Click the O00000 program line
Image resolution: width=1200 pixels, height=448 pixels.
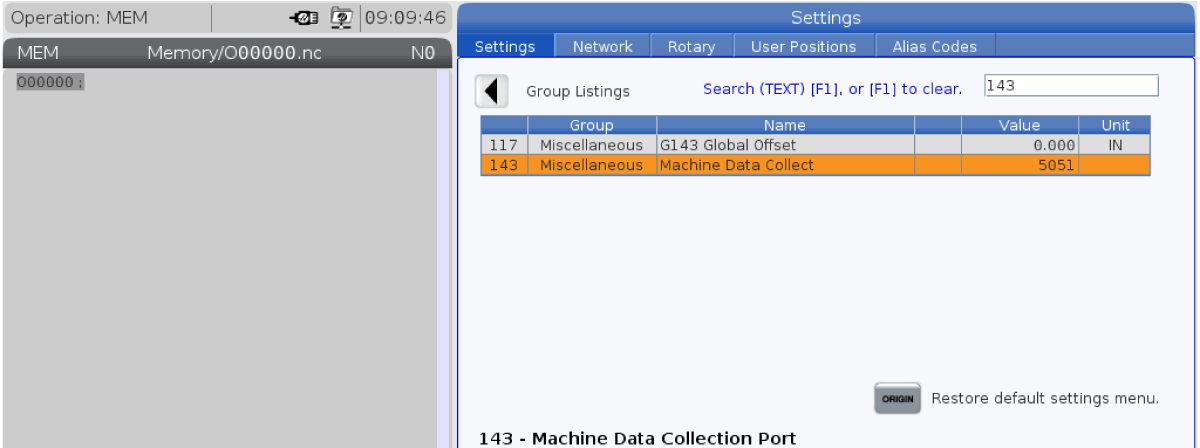(x=50, y=82)
